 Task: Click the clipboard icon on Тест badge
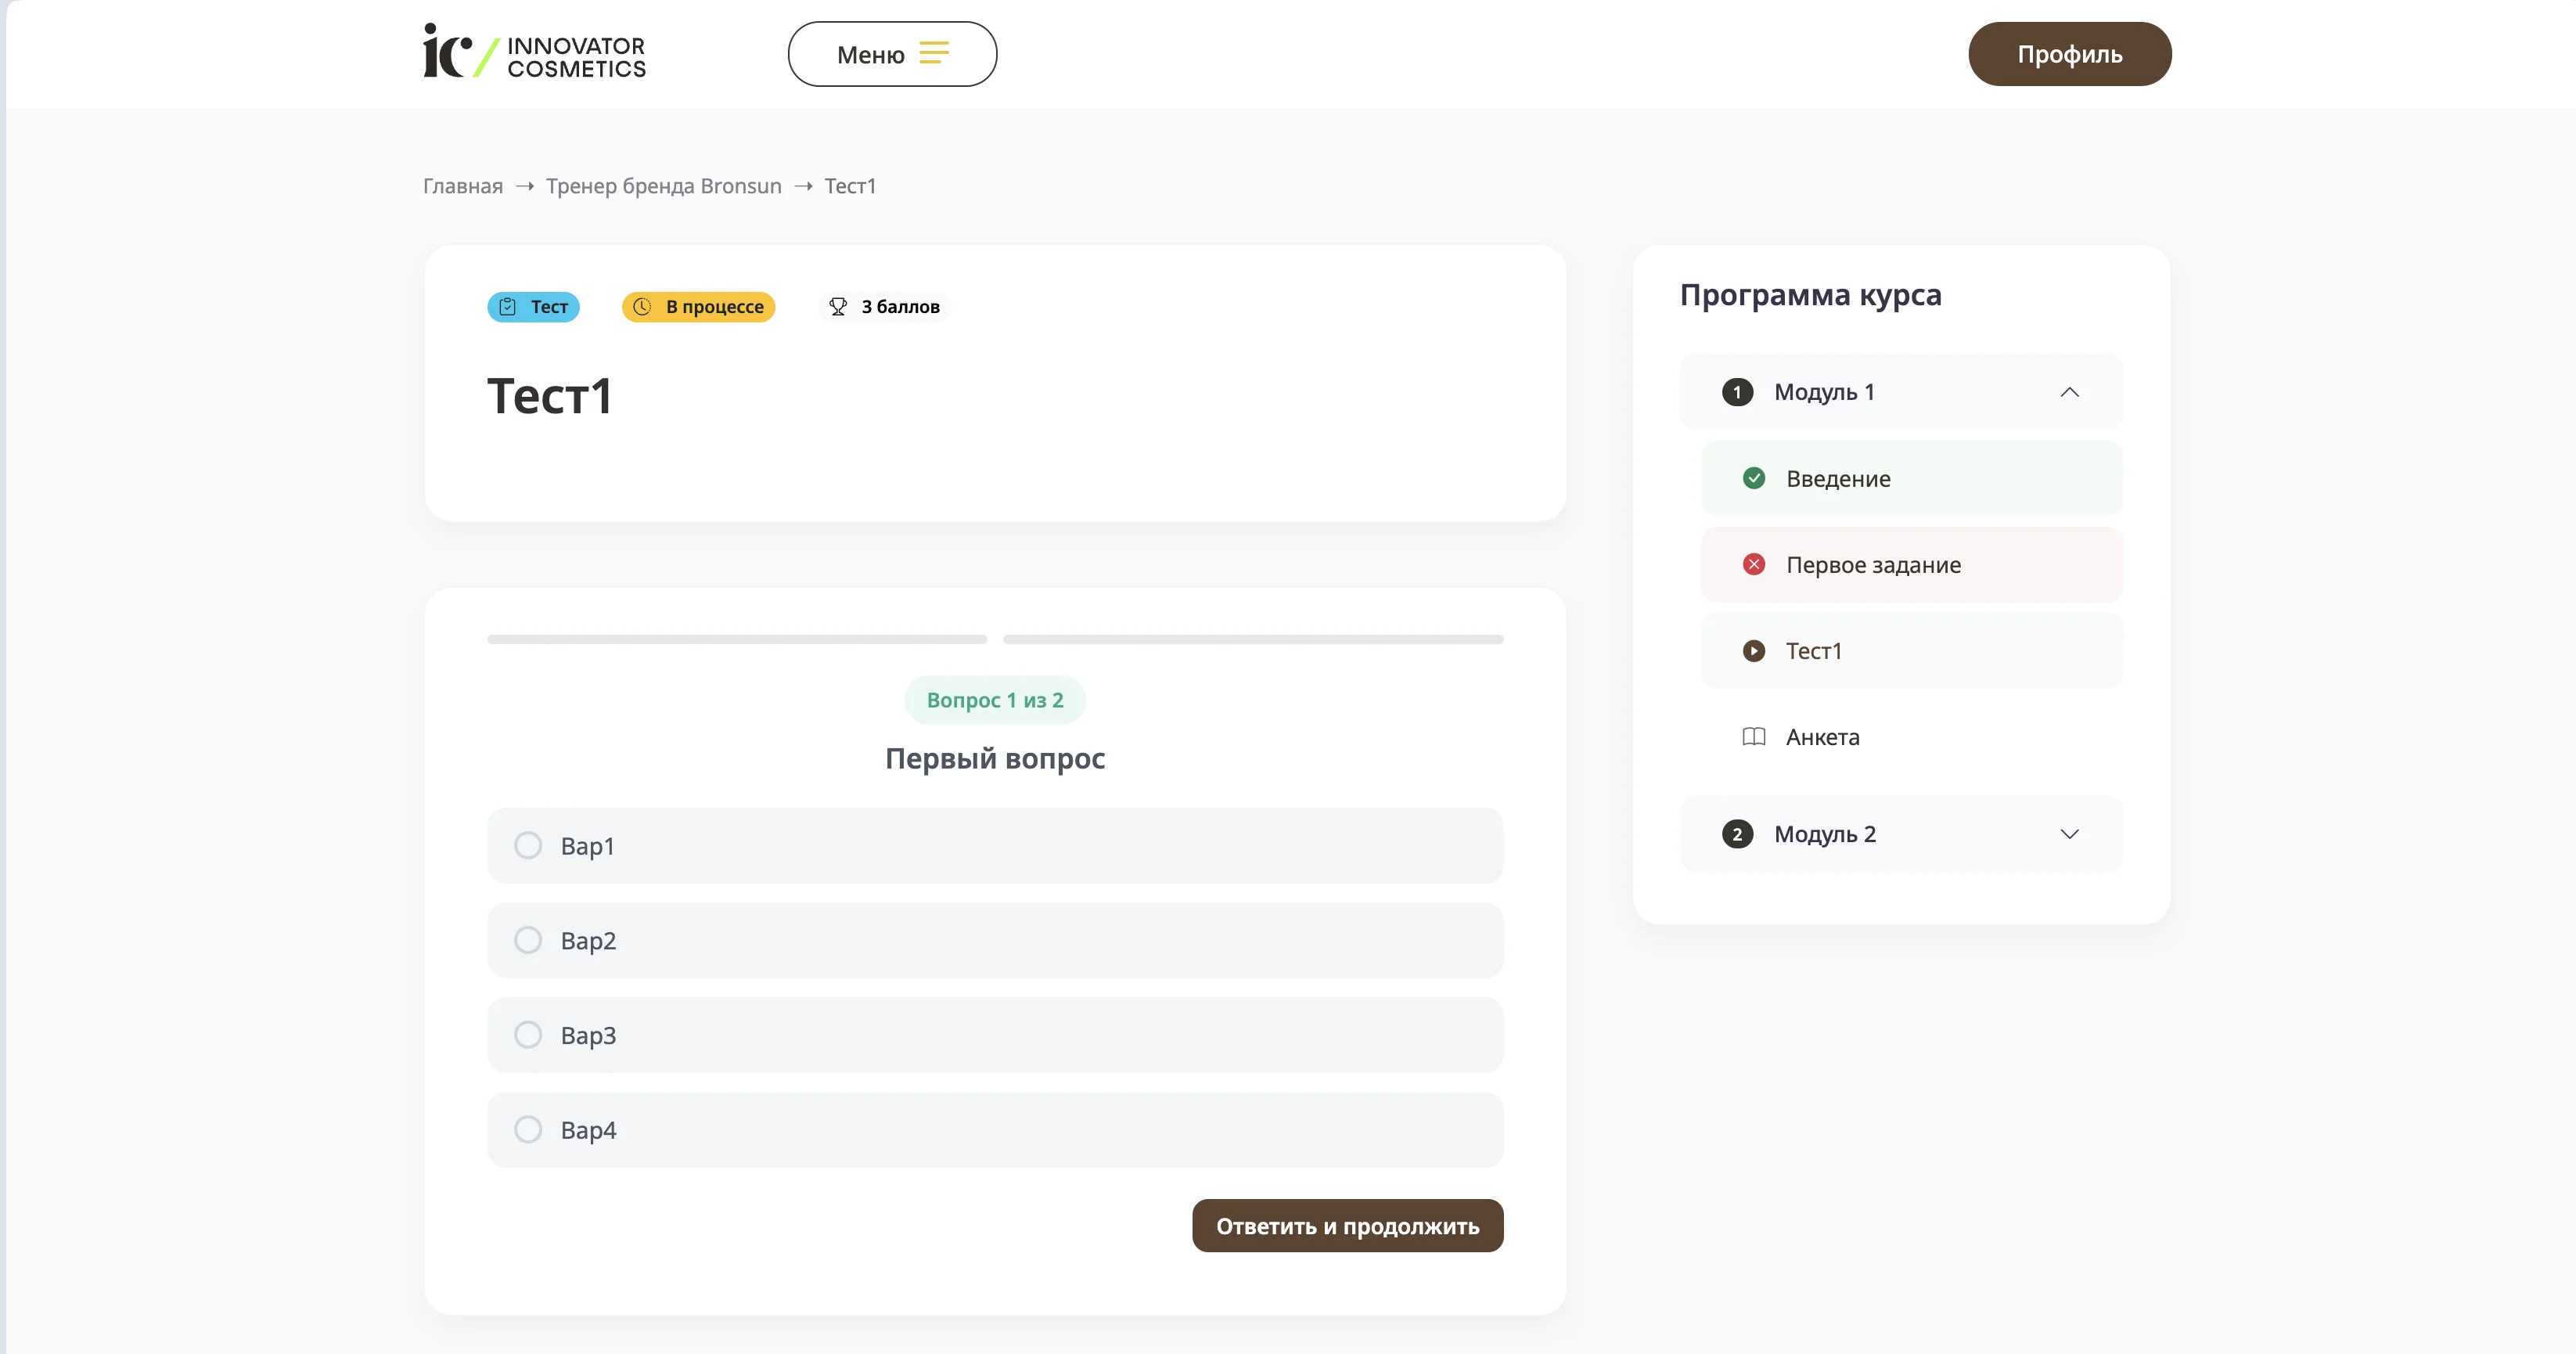(x=508, y=307)
